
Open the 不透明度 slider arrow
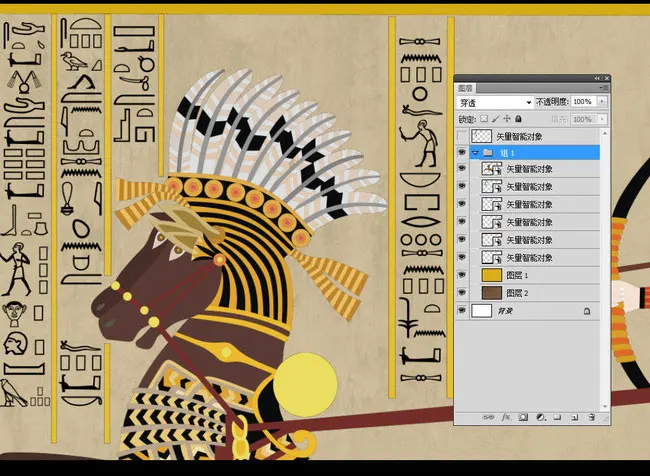point(602,102)
